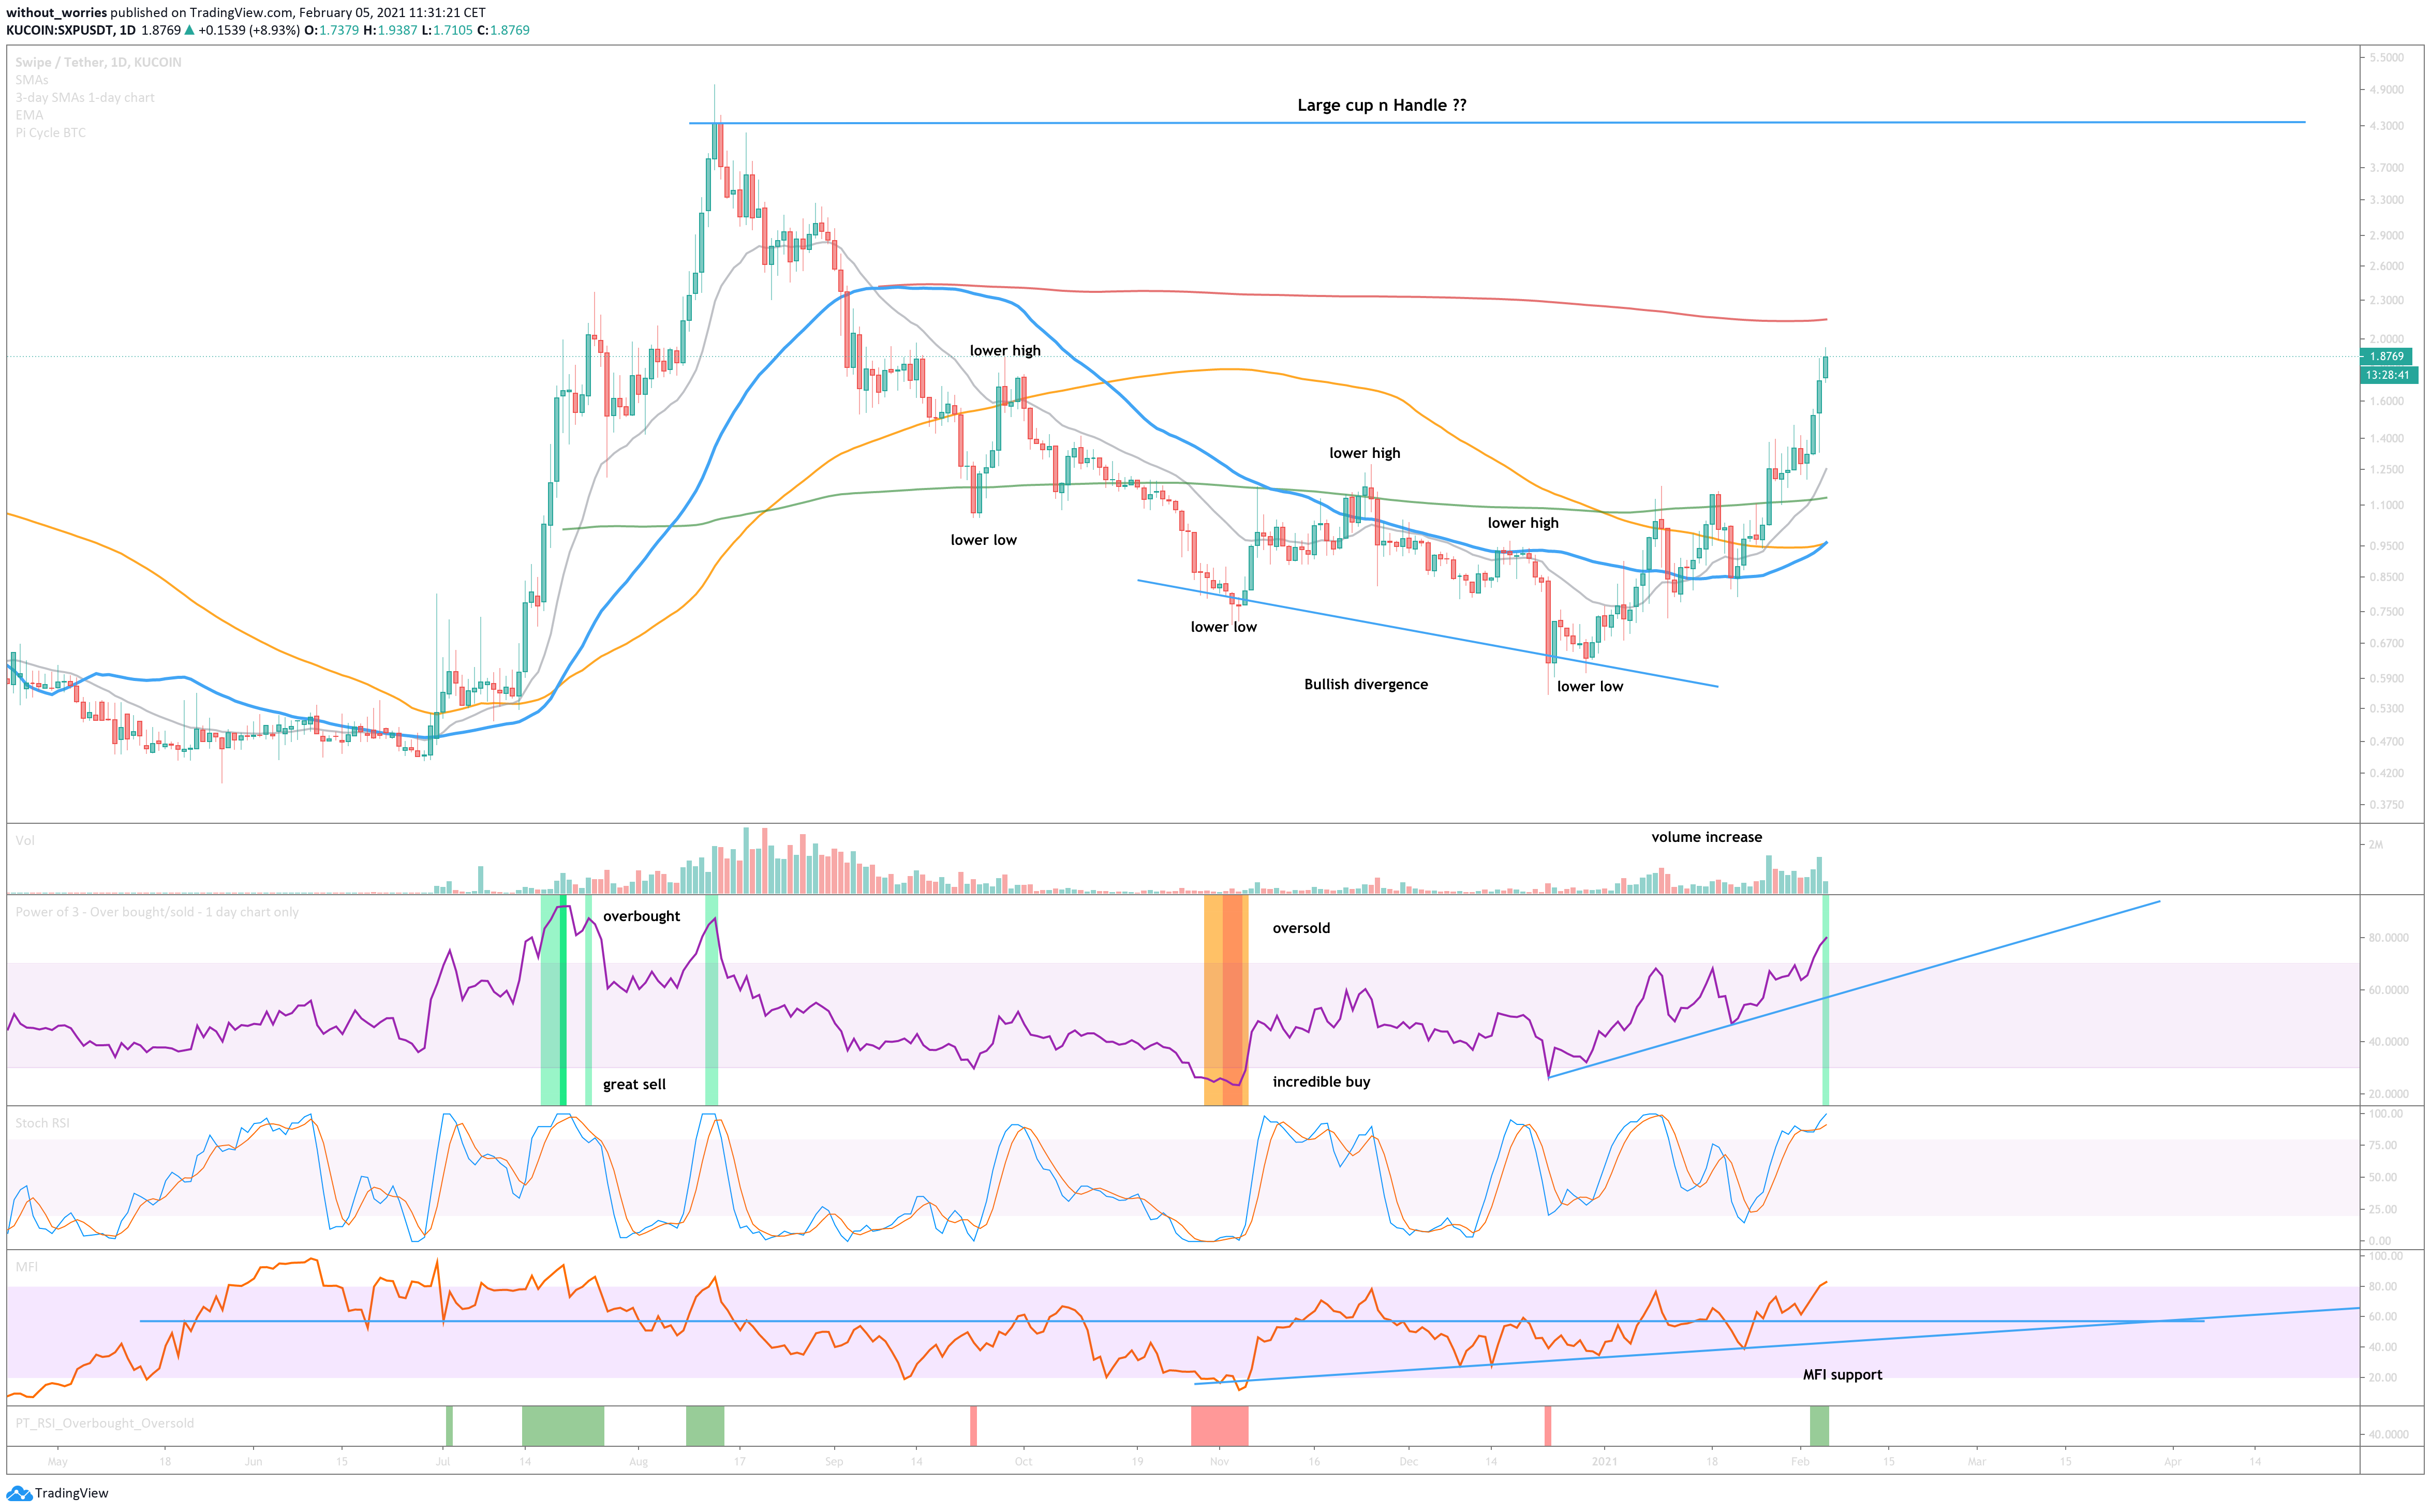The height and width of the screenshot is (1512, 2431).
Task: Click the TradingView logo icon
Action: coord(18,1493)
